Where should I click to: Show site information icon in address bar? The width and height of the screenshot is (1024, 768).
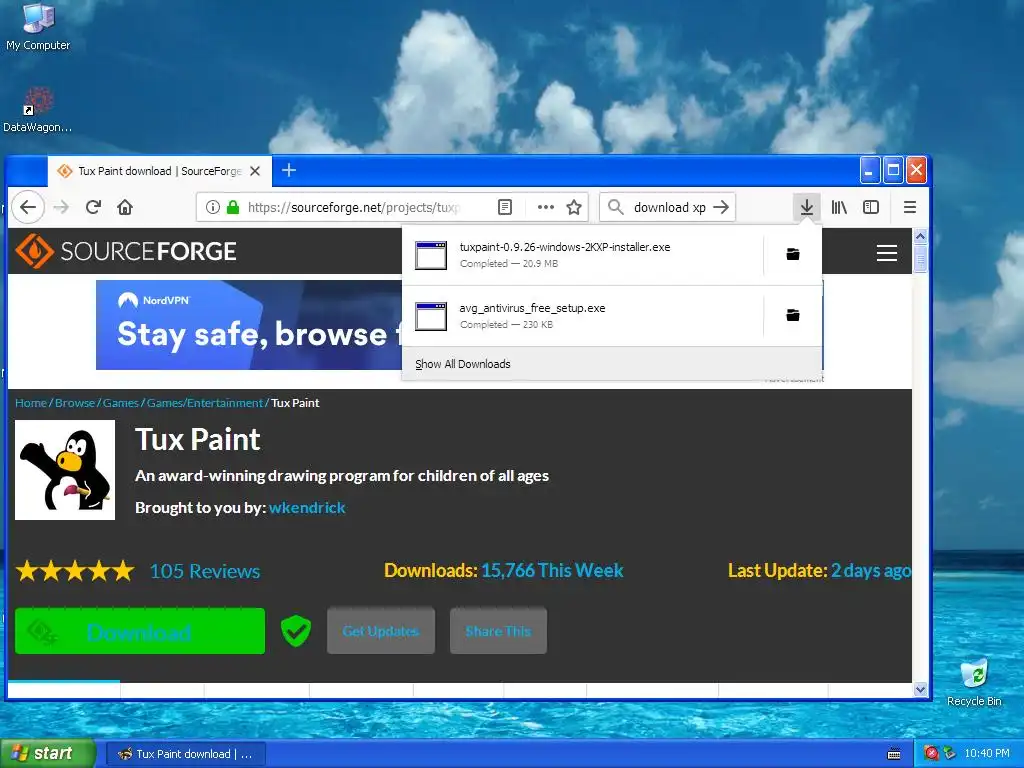tap(213, 207)
